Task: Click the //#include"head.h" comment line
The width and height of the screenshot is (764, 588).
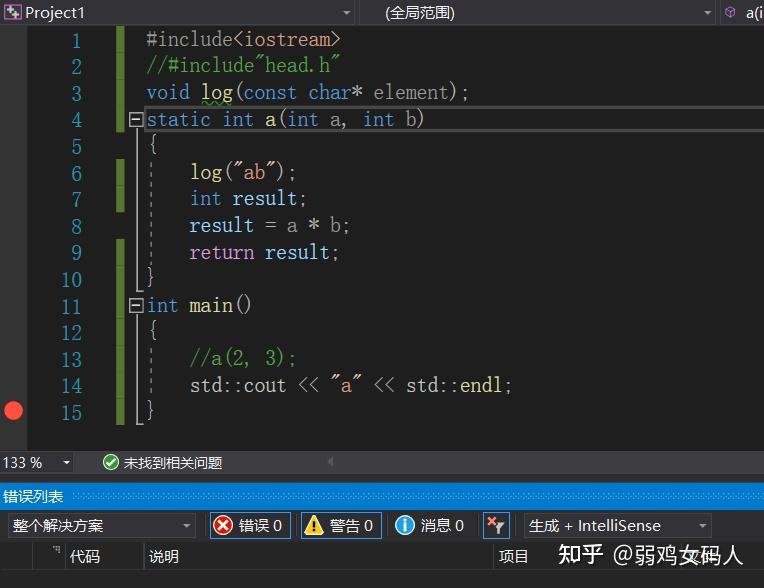Action: coord(243,65)
